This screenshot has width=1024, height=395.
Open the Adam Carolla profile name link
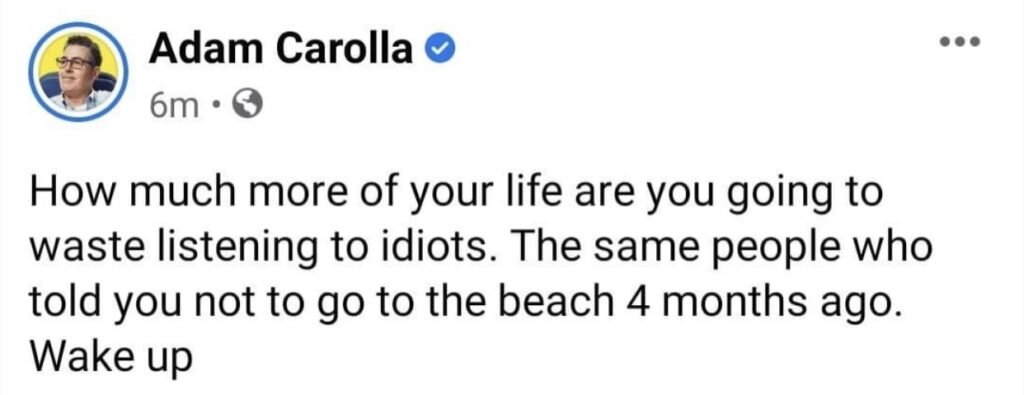280,49
